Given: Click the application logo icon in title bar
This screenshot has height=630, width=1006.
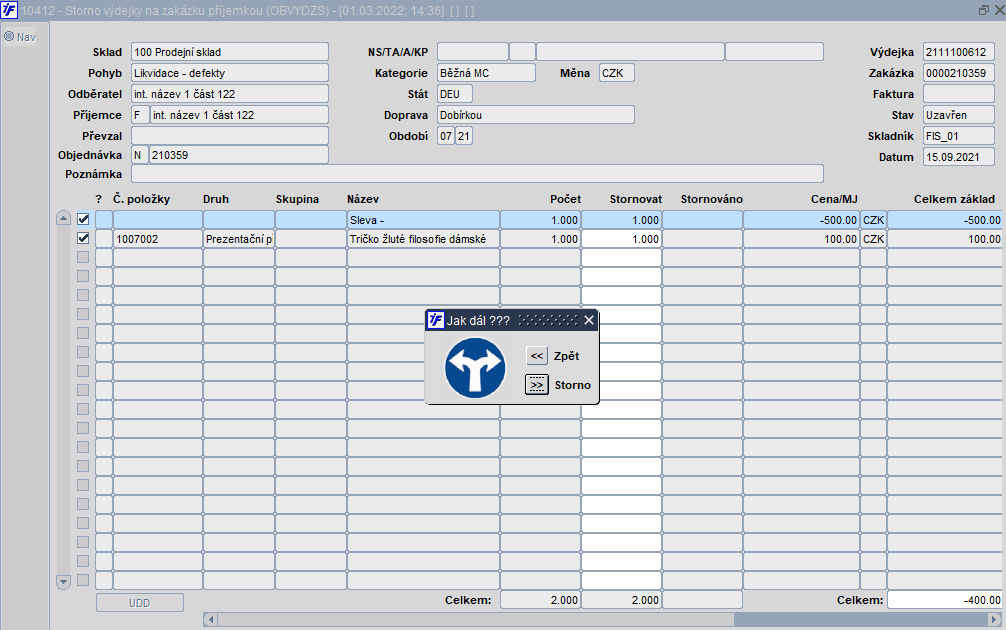Looking at the screenshot, I should (x=9, y=10).
